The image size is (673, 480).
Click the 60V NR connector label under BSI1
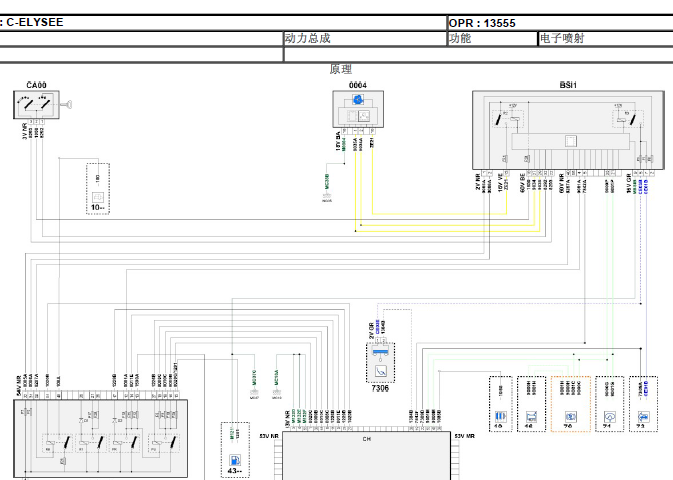pyautogui.click(x=561, y=182)
